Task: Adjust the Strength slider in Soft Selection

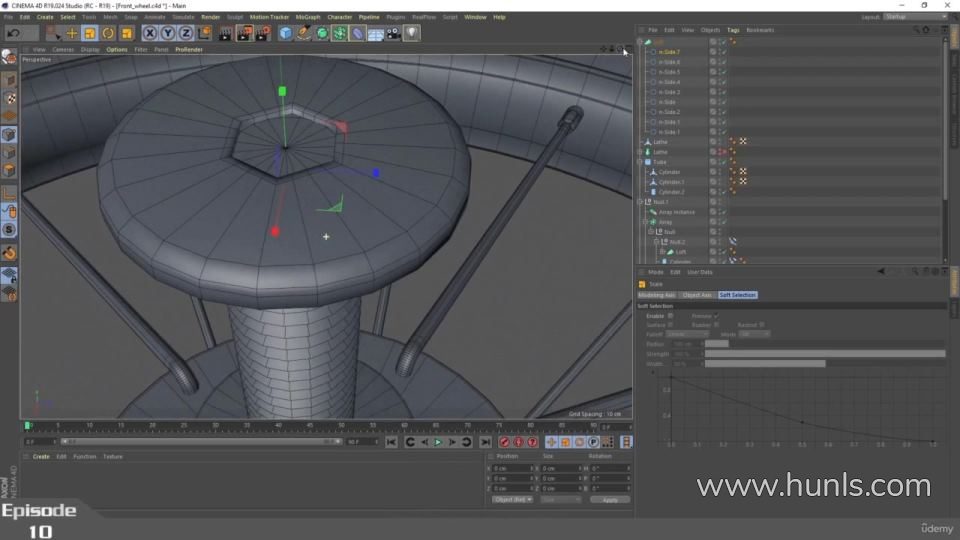Action: click(x=824, y=353)
